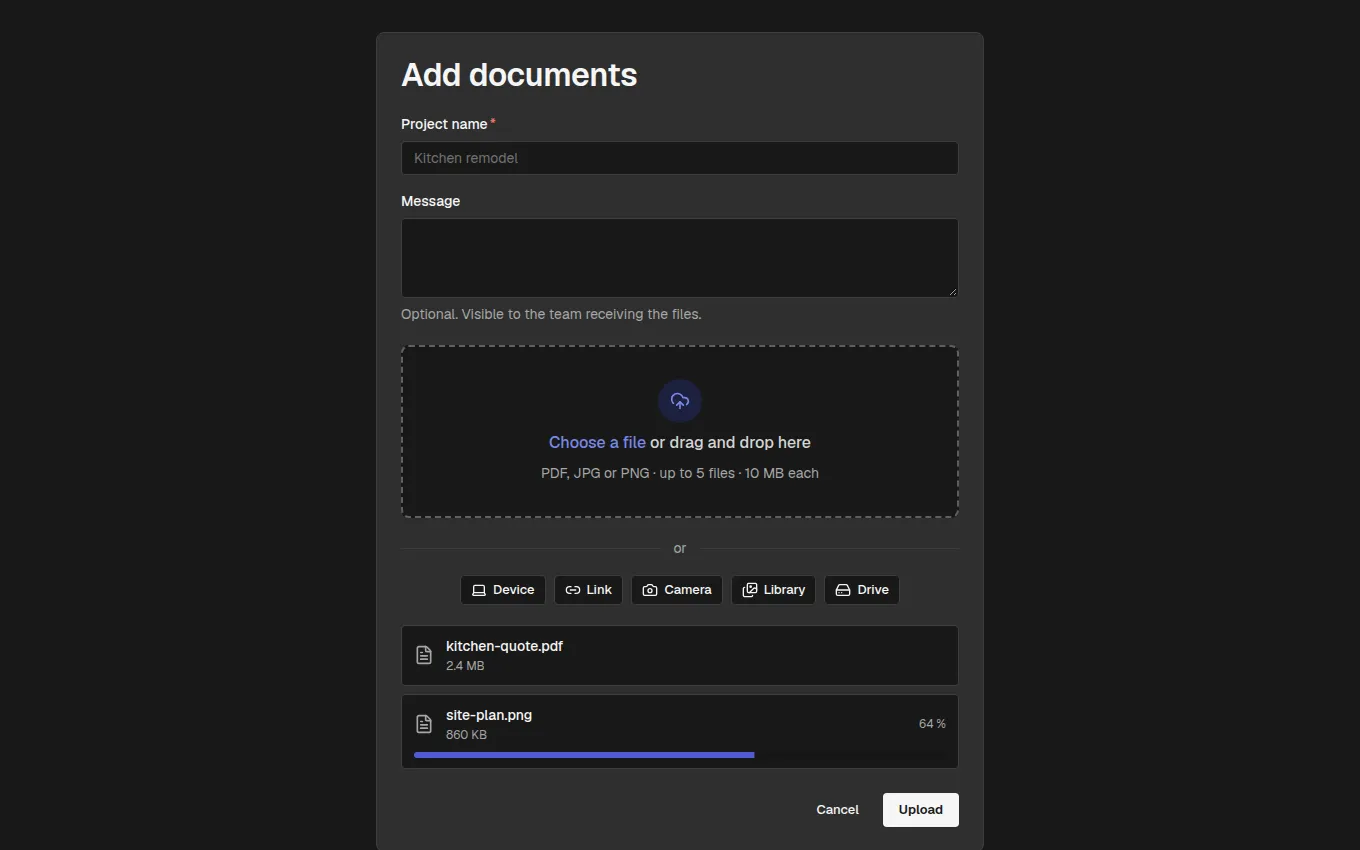Click the 'or drag and drop here' text
This screenshot has width=1360, height=850.
pos(730,442)
